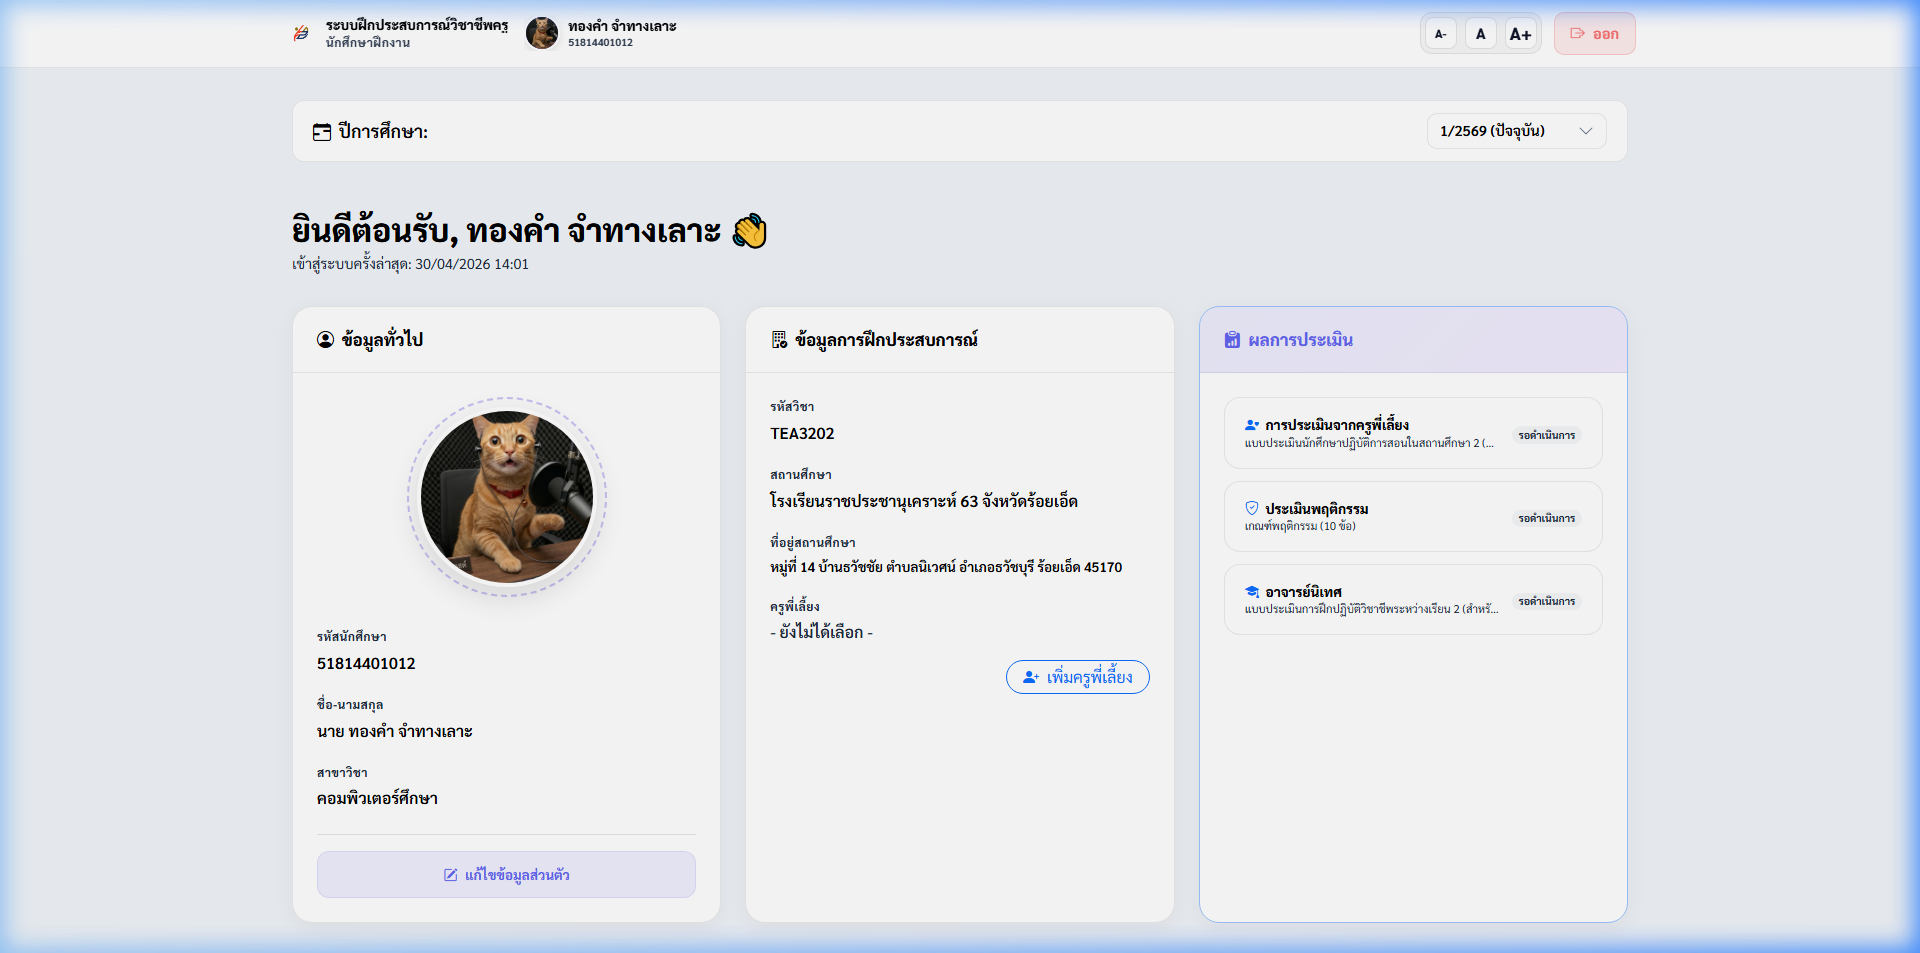This screenshot has height=953, width=1920.
Task: Open the การประเมินจากครูพี่เลี้ยง evaluation card
Action: click(x=1413, y=433)
